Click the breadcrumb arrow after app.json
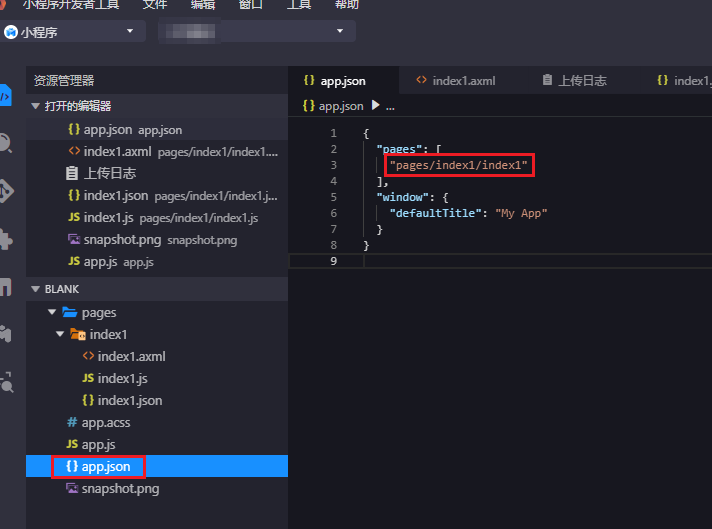 pos(376,105)
